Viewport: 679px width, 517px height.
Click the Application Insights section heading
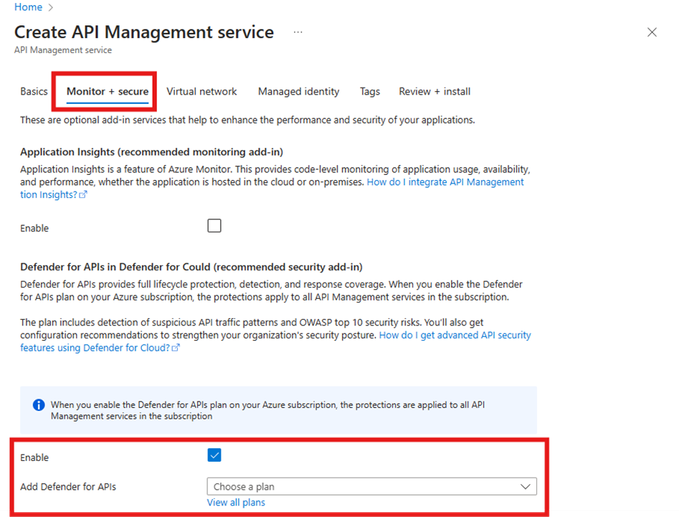(152, 152)
